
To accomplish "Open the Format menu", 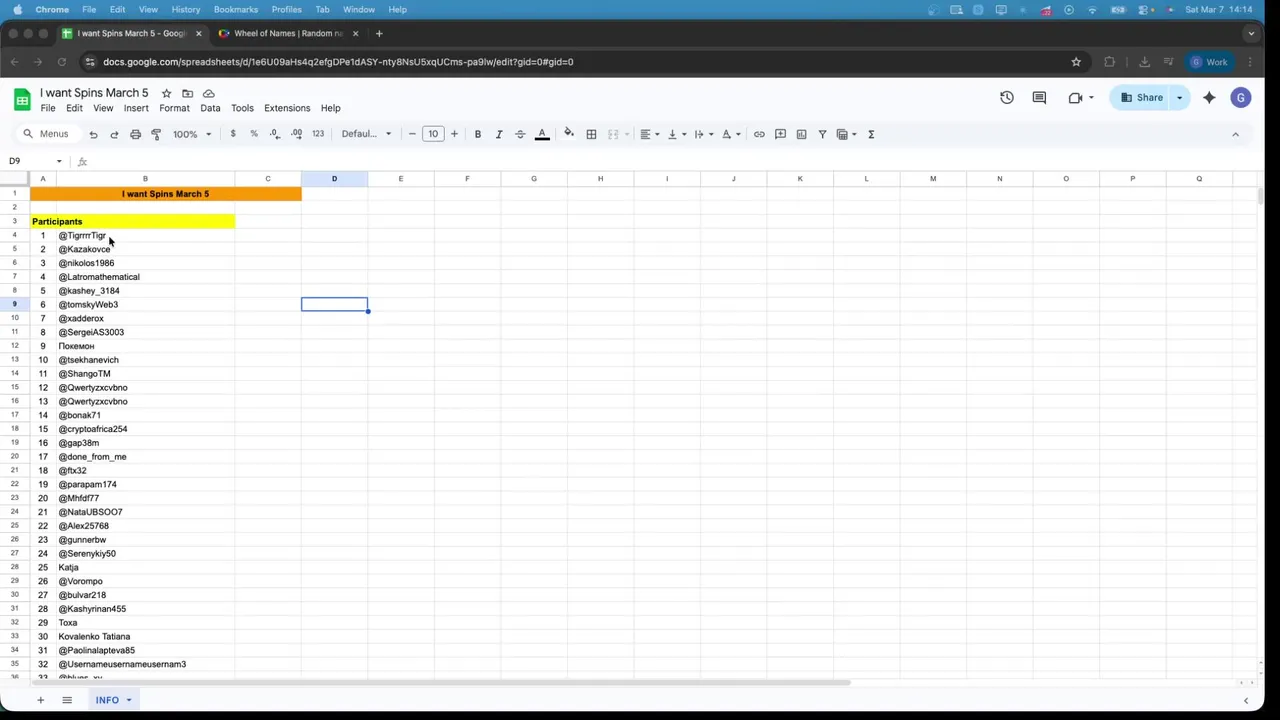I will coord(174,108).
